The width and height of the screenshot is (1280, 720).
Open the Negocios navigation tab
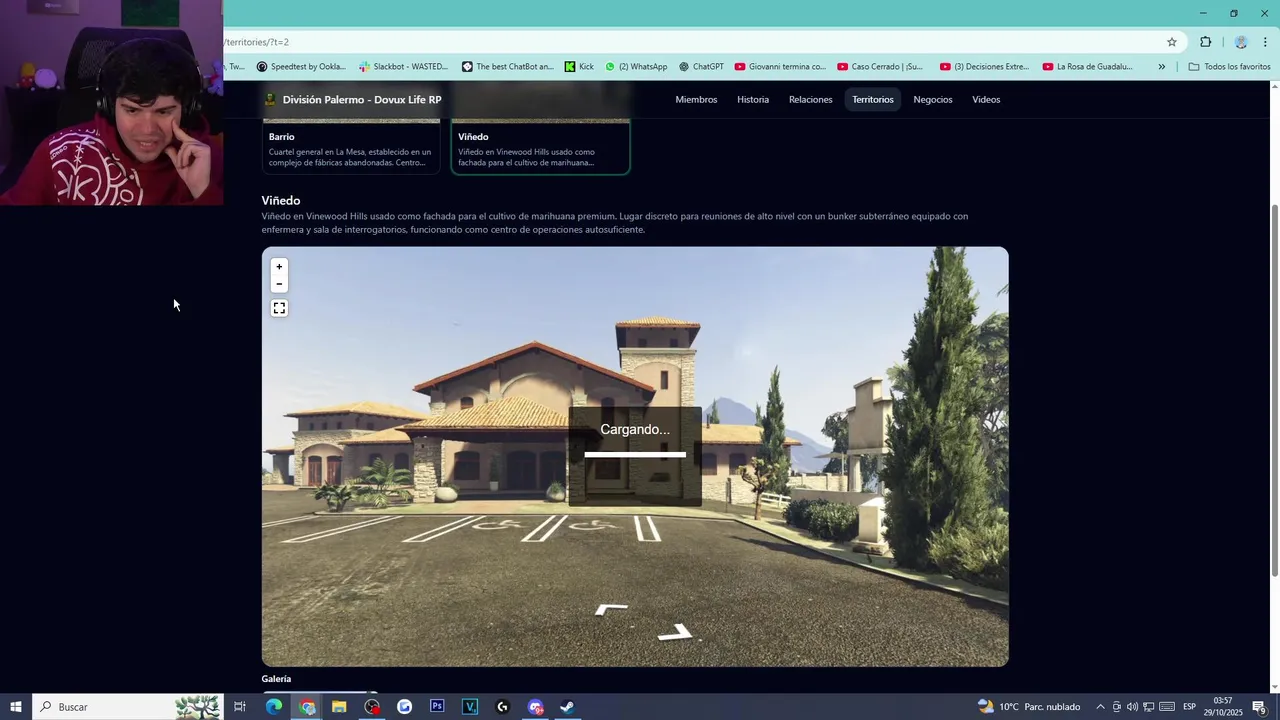933,100
